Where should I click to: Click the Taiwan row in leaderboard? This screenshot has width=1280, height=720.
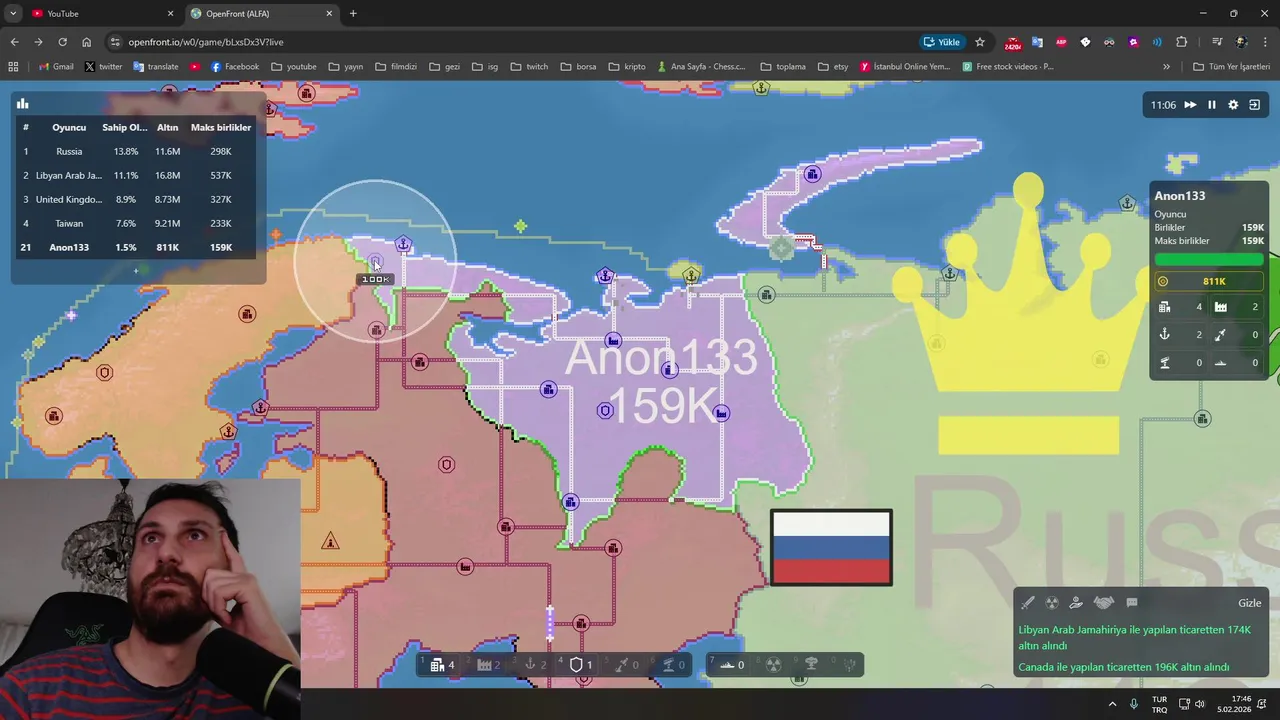coord(136,223)
